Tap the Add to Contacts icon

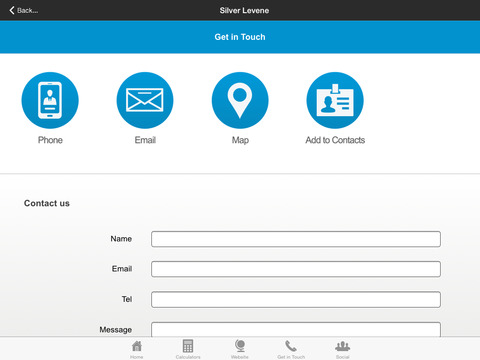tap(335, 100)
